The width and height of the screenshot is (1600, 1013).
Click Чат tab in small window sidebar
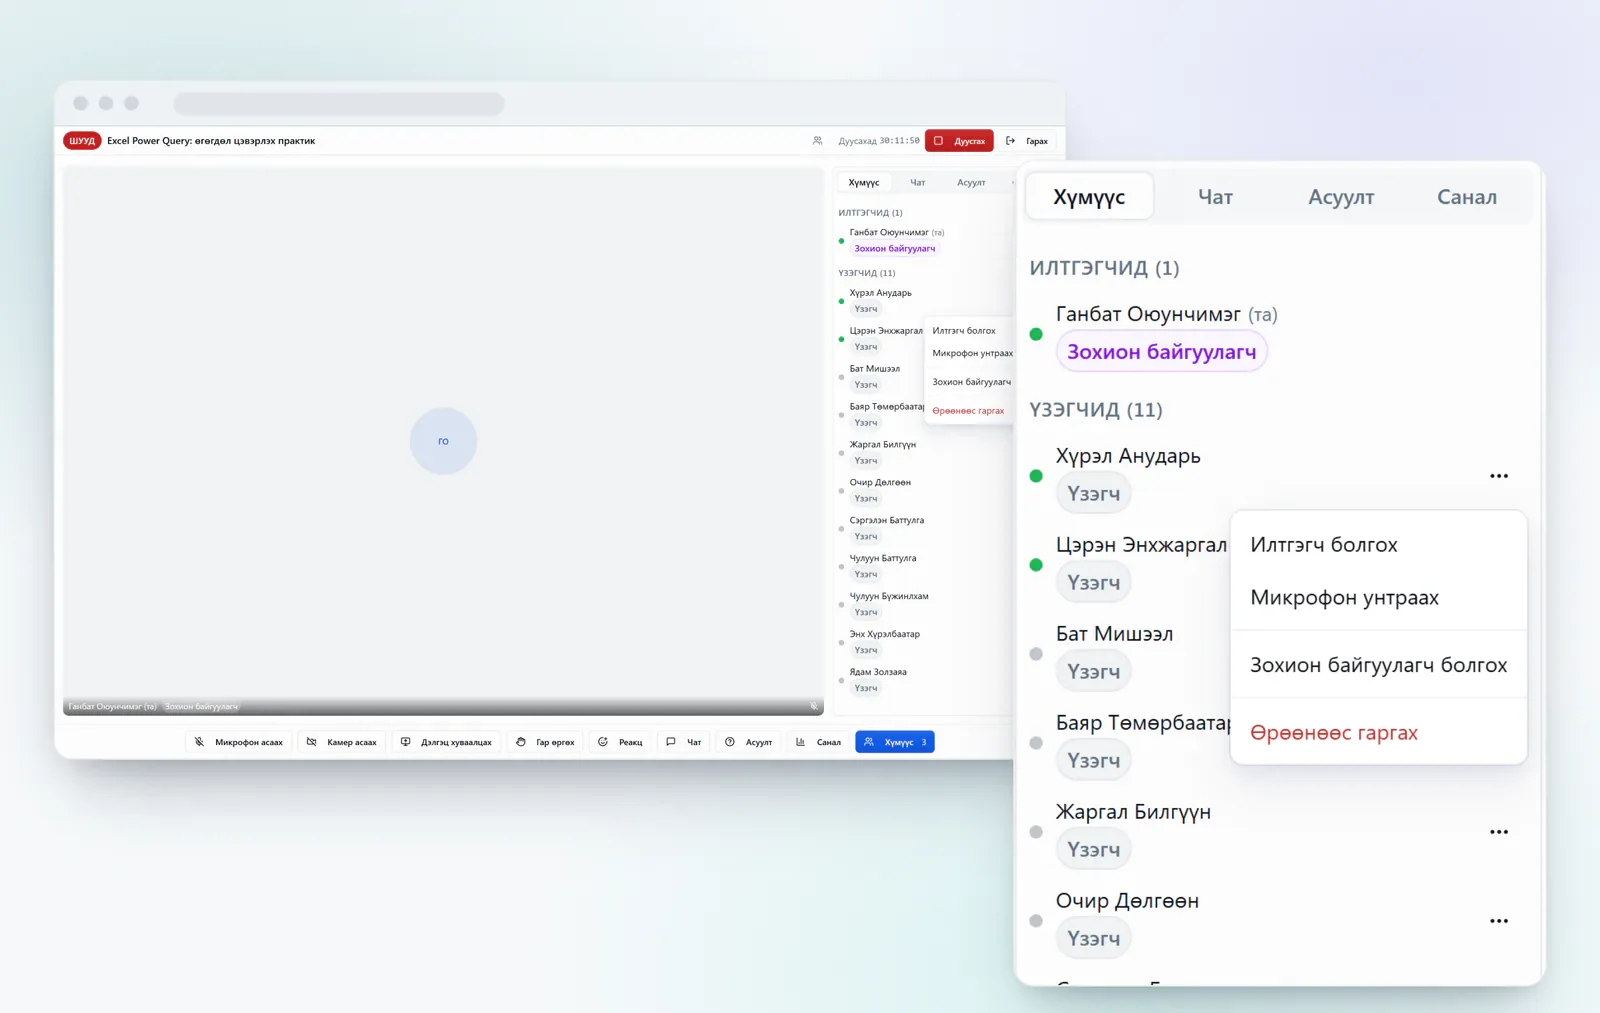(x=917, y=183)
